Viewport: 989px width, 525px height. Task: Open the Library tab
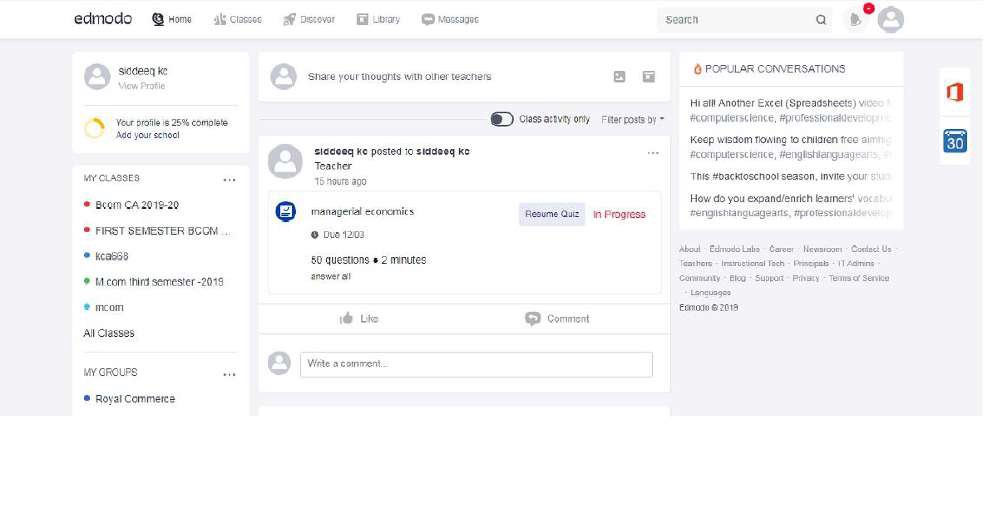pyautogui.click(x=378, y=20)
